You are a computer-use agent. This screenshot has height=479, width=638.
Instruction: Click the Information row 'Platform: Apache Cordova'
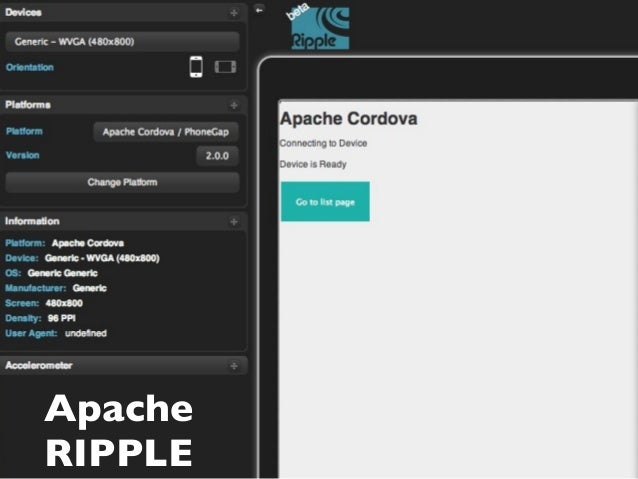pyautogui.click(x=64, y=243)
